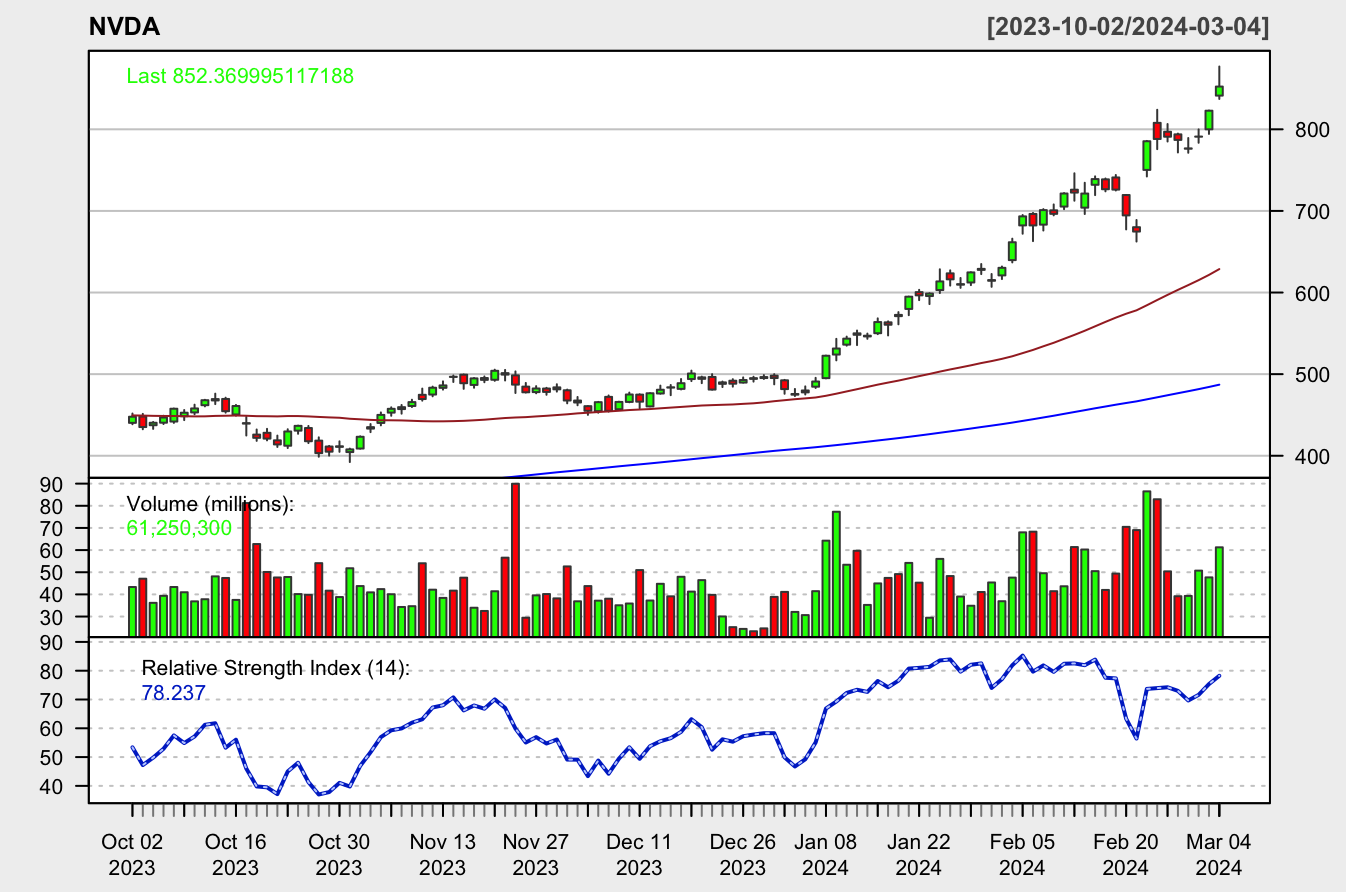1346x892 pixels.
Task: Click the Nov 13 2023 date label
Action: [443, 853]
